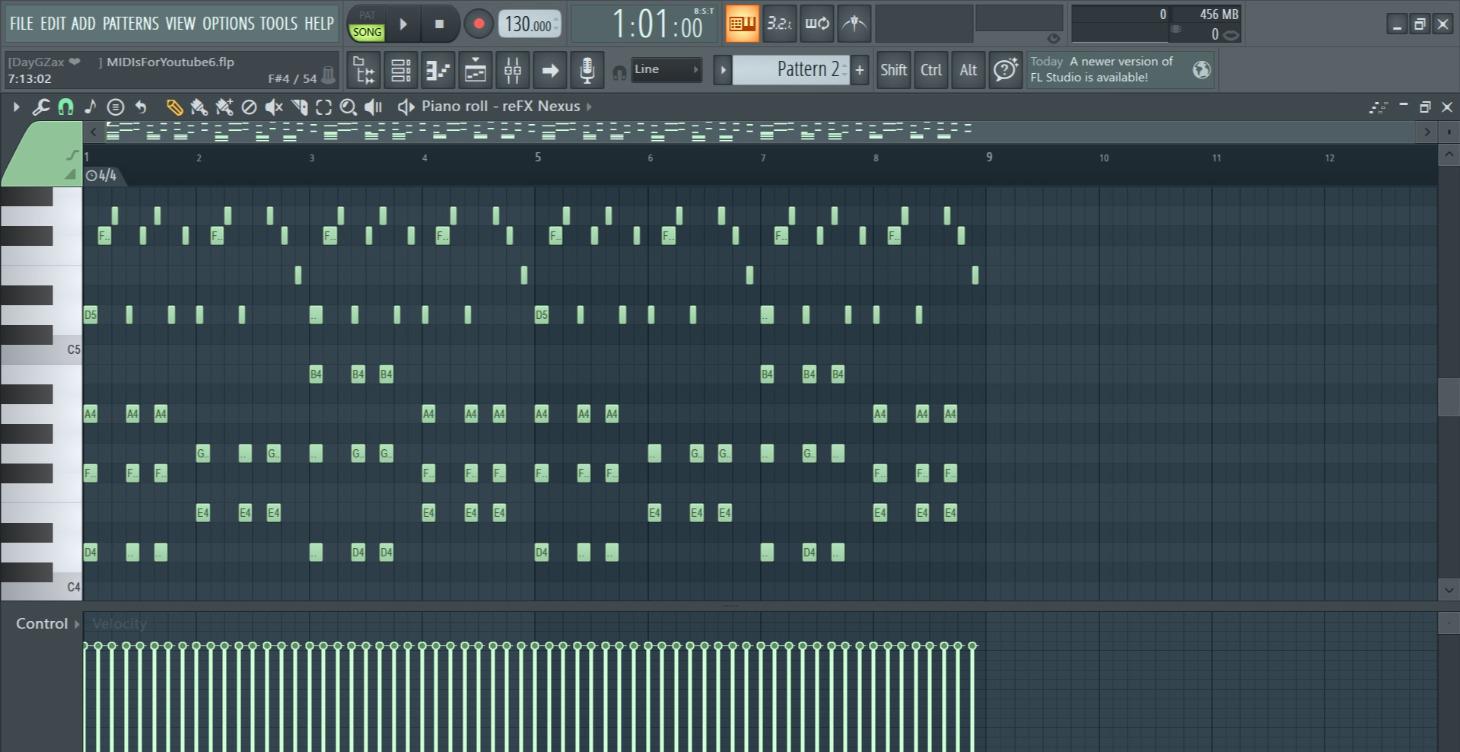The image size is (1460, 752).
Task: Open the HELP menu
Action: (319, 24)
